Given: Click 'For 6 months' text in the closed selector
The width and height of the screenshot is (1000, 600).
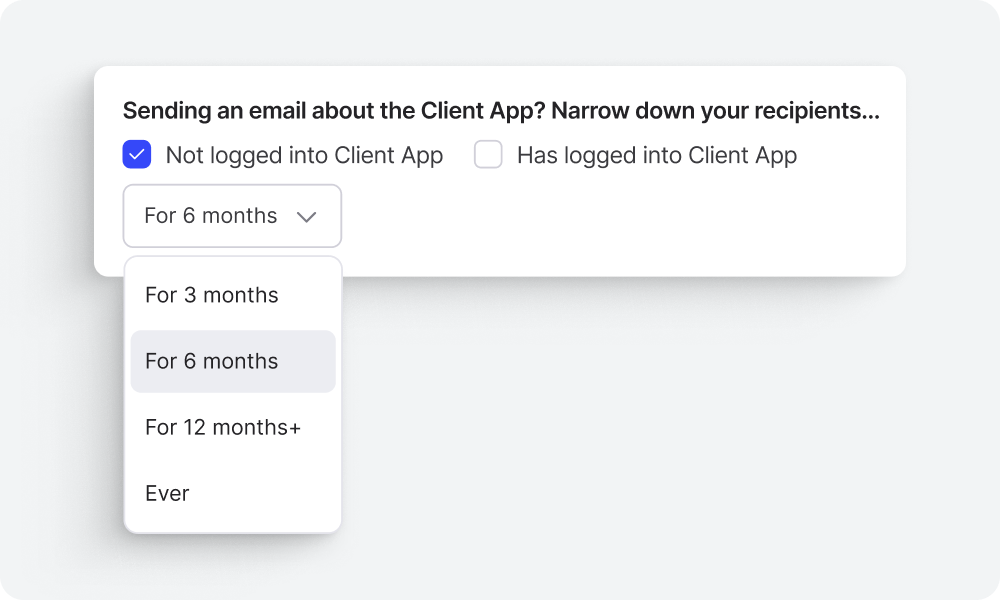Looking at the screenshot, I should 211,216.
